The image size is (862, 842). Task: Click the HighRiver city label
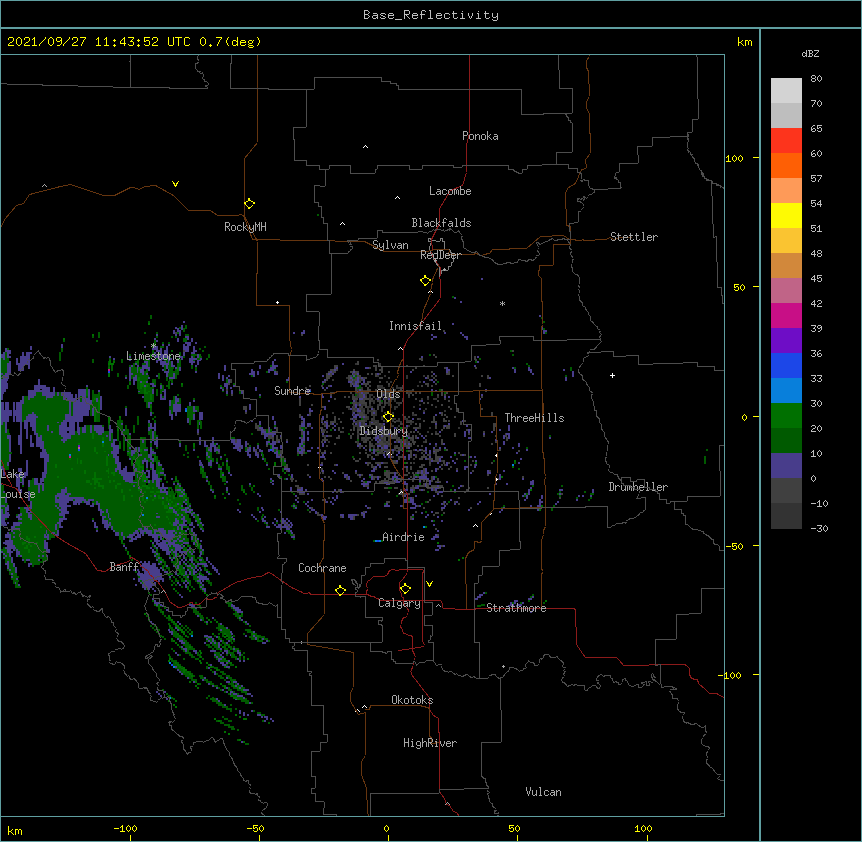pos(430,743)
